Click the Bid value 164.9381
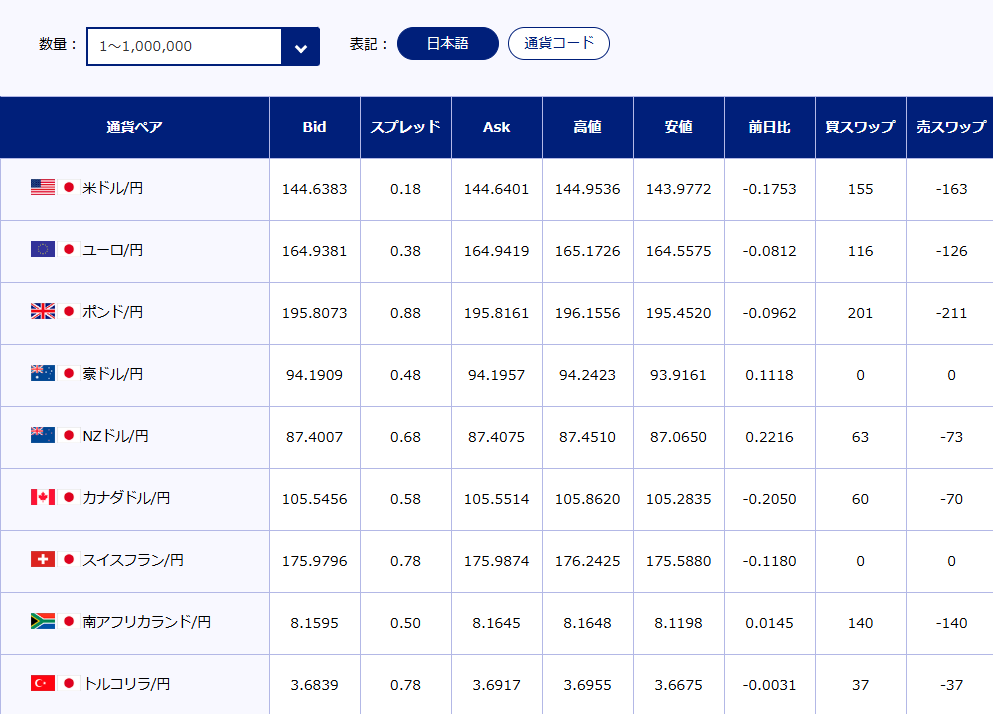Screen dimensions: 993x714 click(x=315, y=252)
